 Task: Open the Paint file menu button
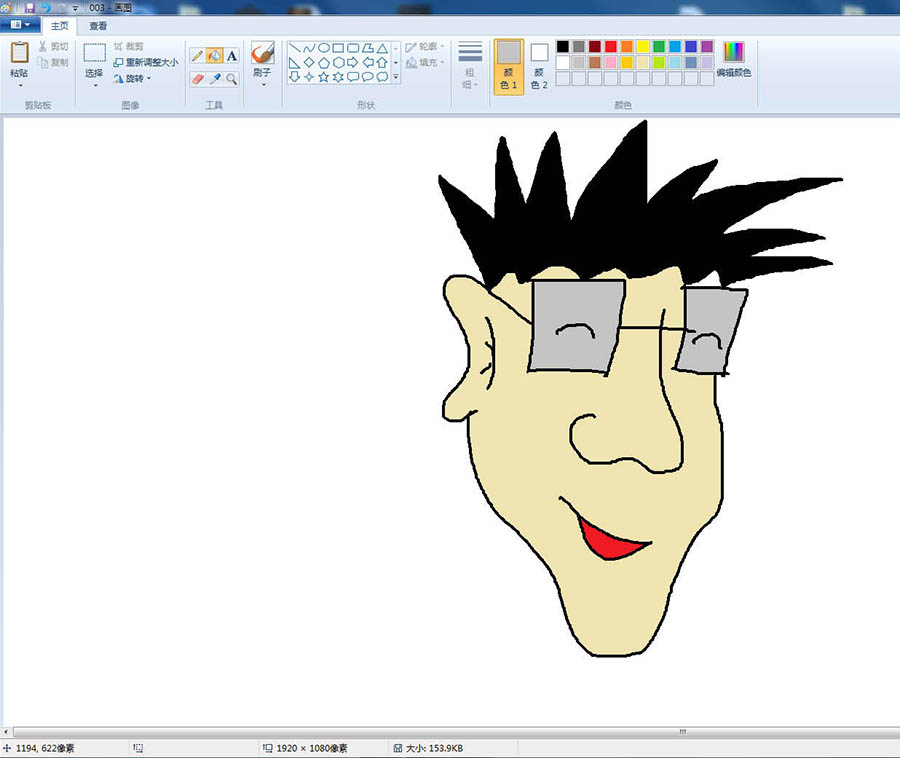[x=20, y=25]
